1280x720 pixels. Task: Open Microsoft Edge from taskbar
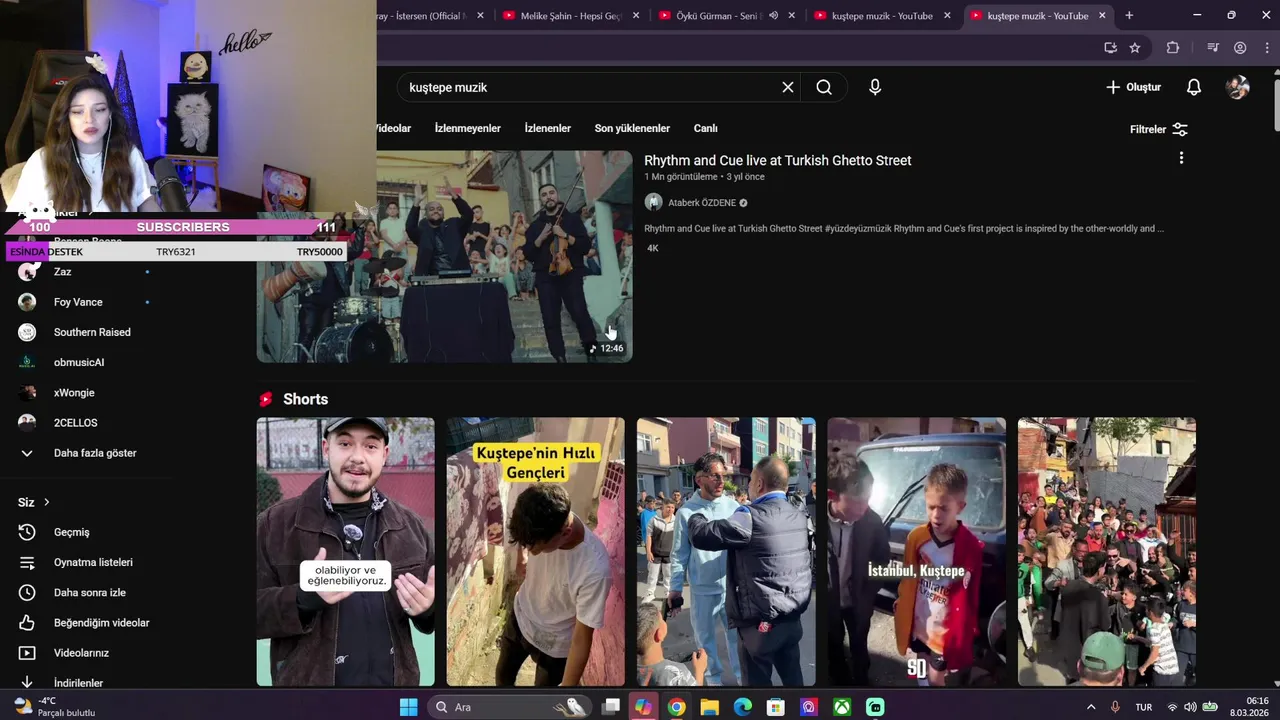743,707
